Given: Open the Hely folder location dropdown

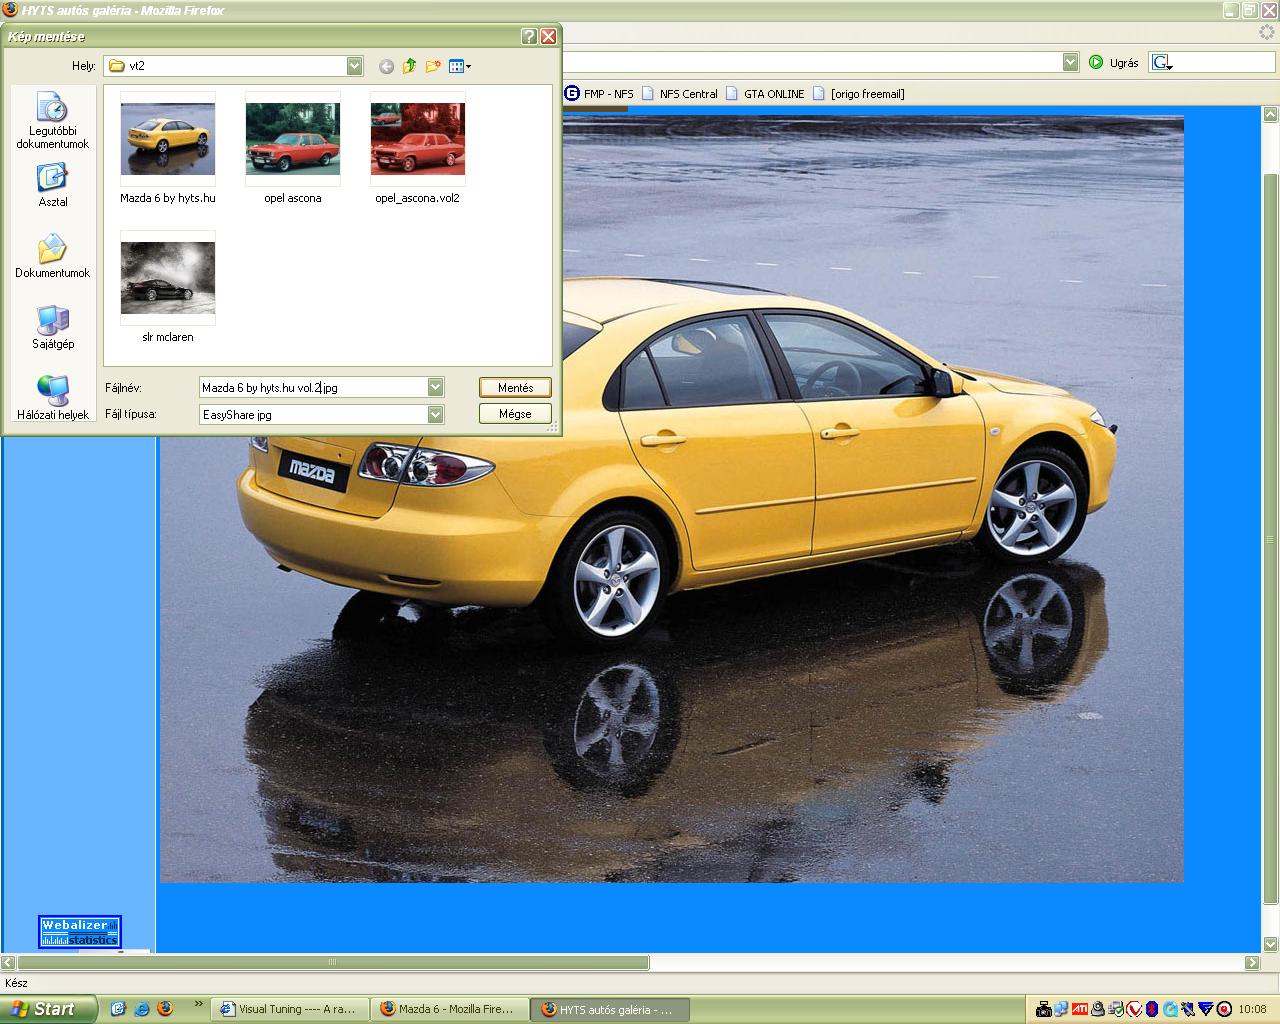Looking at the screenshot, I should (x=355, y=66).
